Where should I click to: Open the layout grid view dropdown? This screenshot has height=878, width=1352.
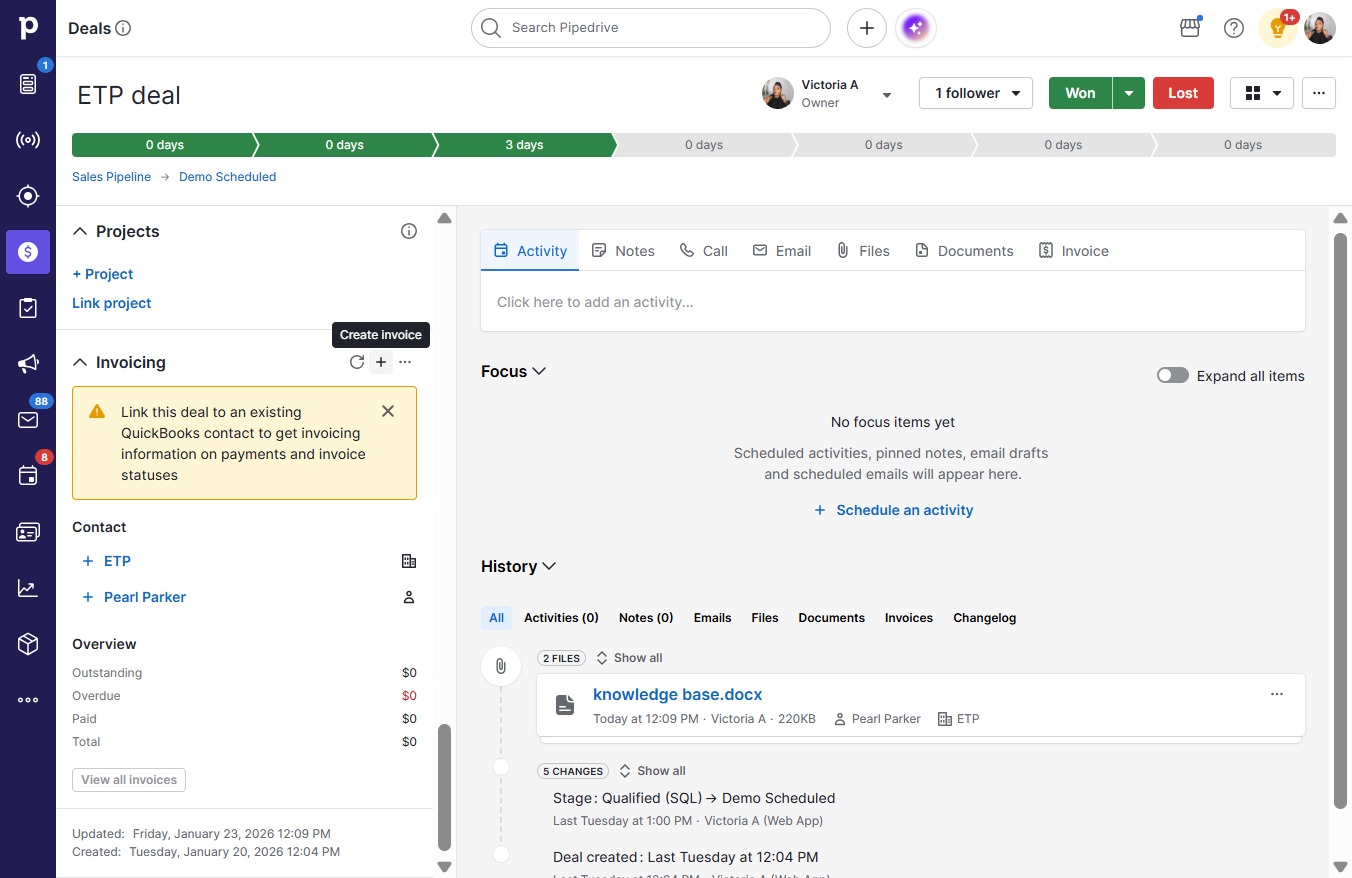pyautogui.click(x=1262, y=93)
